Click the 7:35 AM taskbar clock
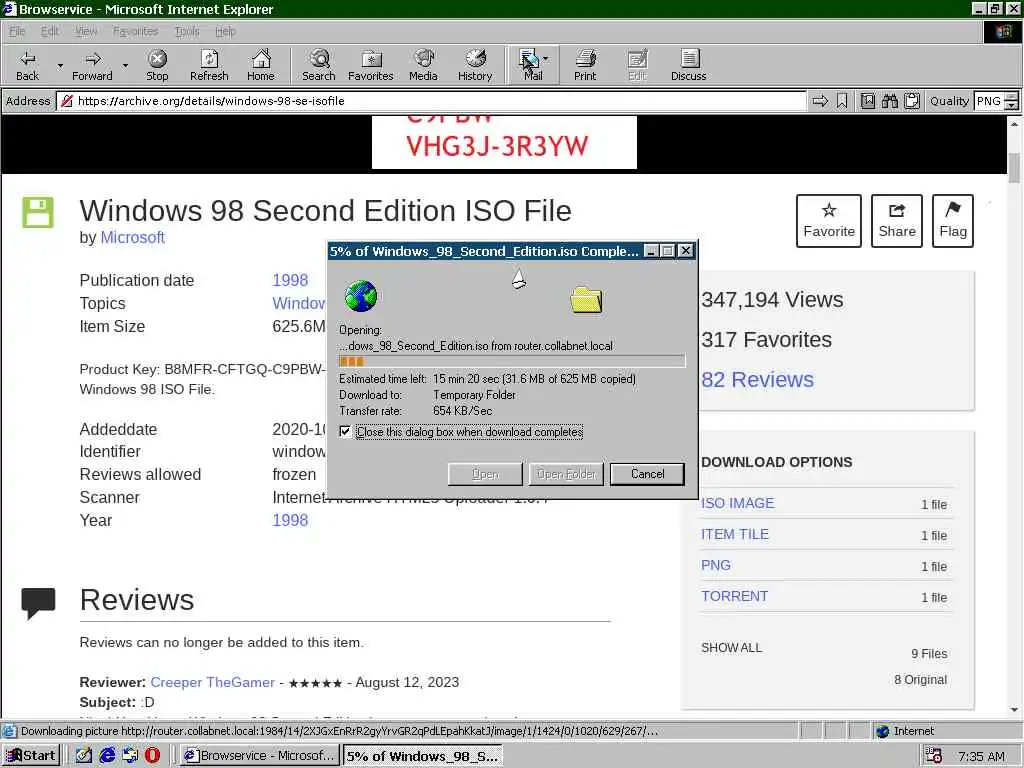 [x=981, y=756]
